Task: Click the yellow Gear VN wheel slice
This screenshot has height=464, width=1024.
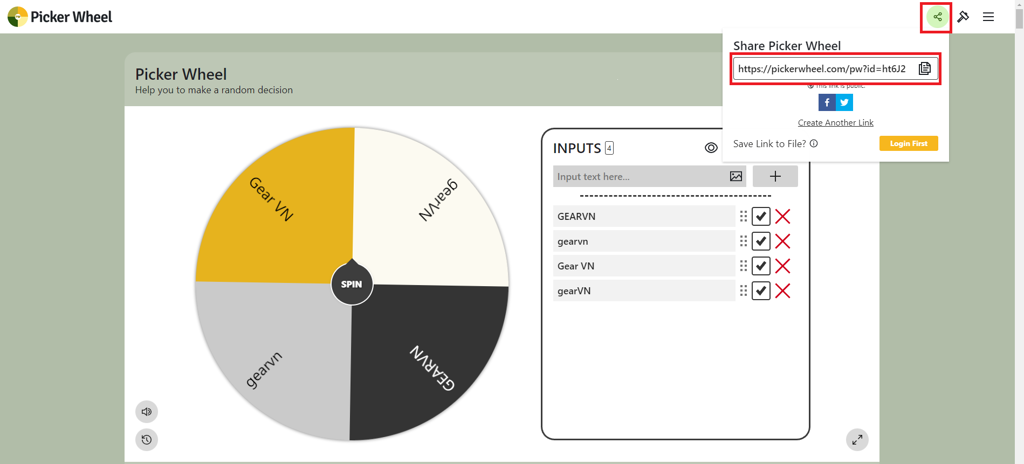Action: [274, 205]
